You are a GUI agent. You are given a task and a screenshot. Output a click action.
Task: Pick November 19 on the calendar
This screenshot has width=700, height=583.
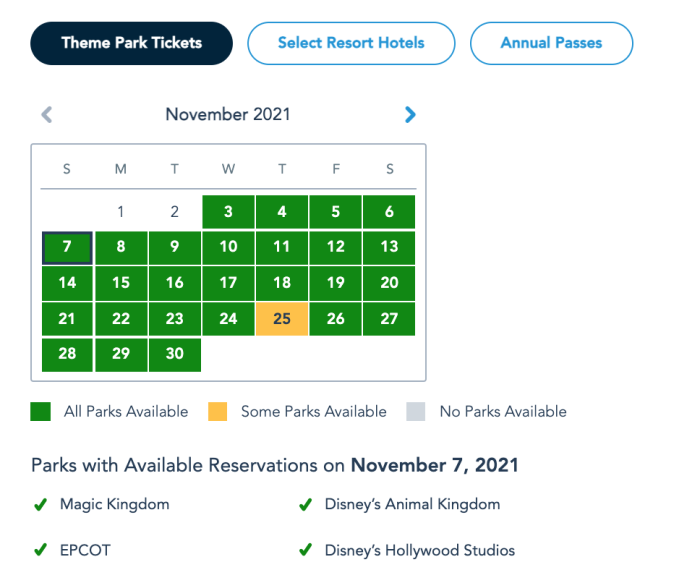pyautogui.click(x=336, y=283)
